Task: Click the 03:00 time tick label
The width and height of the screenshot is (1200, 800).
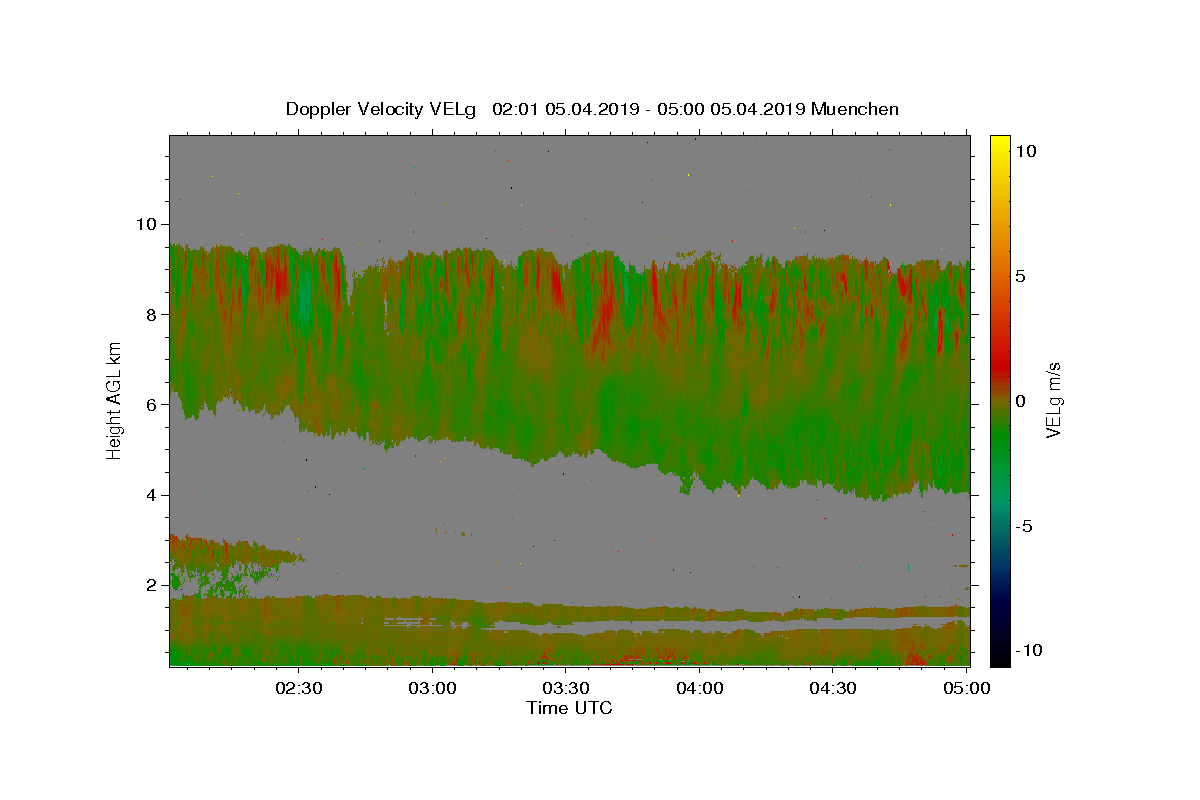Action: tap(433, 688)
